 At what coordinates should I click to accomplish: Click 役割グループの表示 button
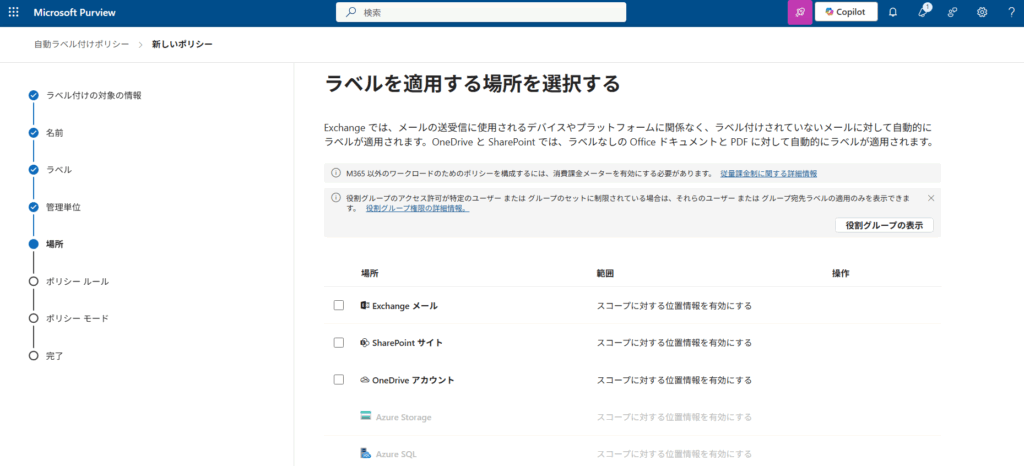click(884, 225)
